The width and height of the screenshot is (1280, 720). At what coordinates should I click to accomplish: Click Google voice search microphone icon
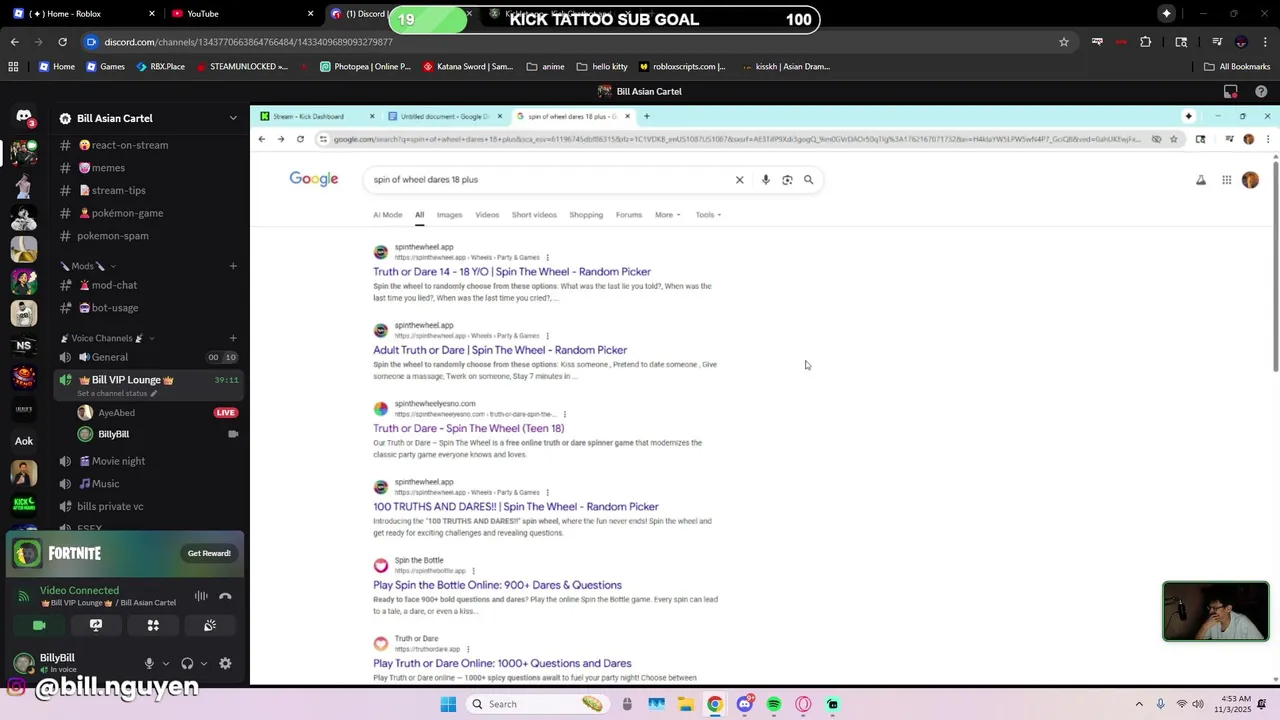(766, 180)
